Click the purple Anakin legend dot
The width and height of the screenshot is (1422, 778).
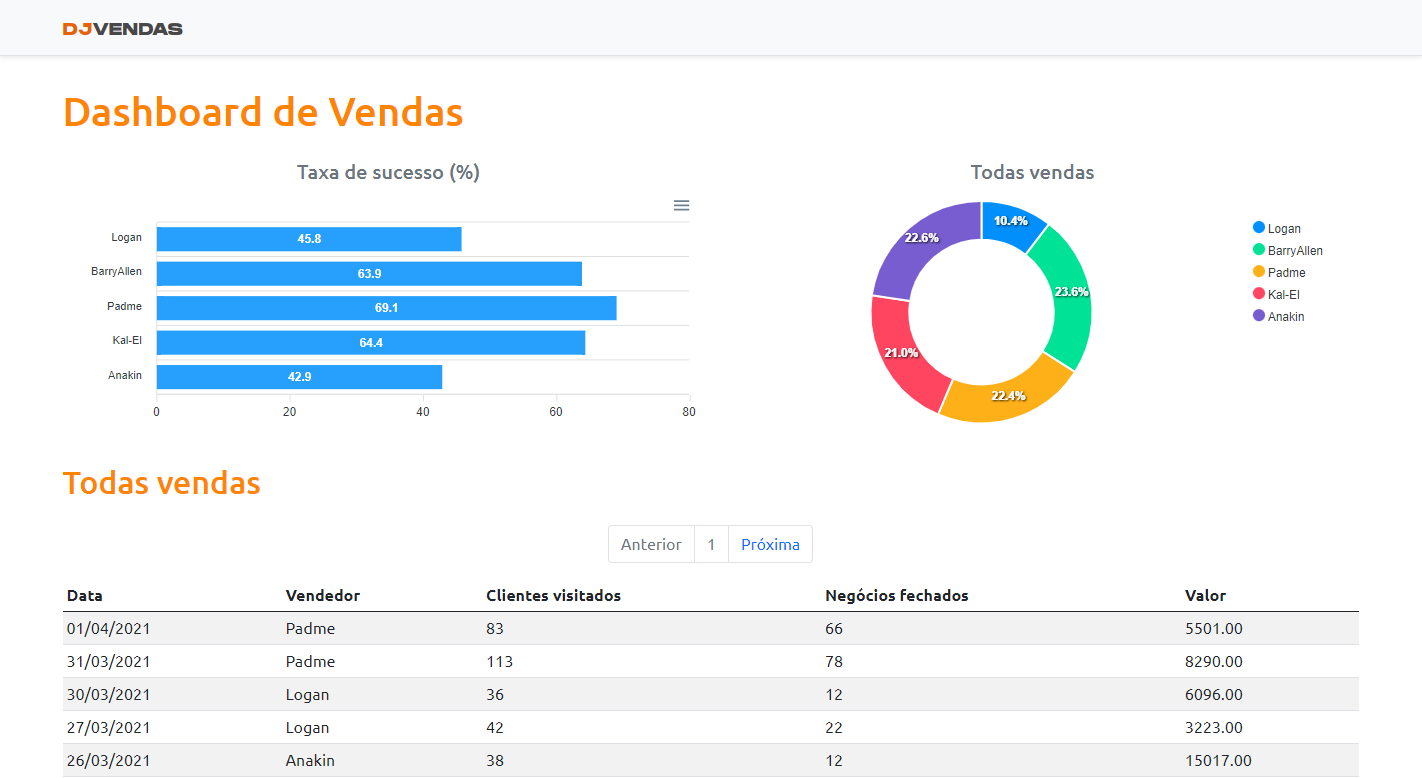(1258, 316)
